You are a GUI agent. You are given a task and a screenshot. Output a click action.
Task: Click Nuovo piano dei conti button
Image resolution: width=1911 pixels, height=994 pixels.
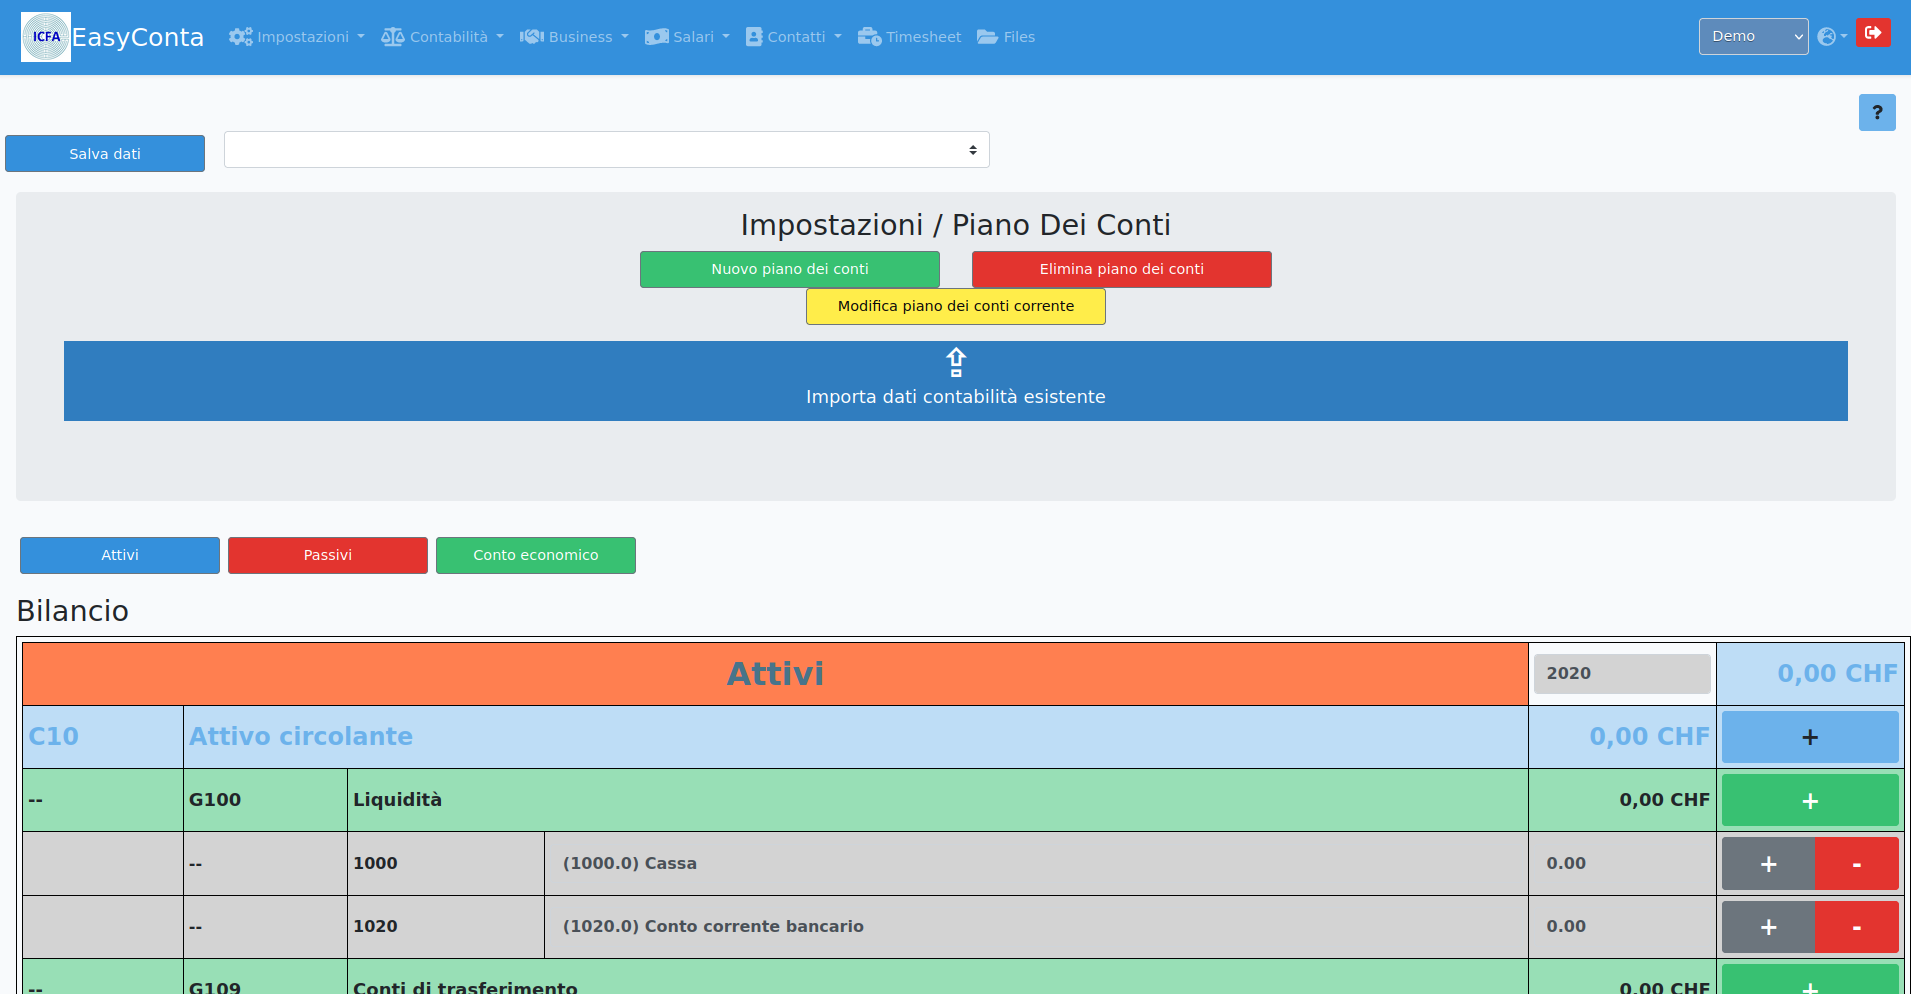pyautogui.click(x=790, y=269)
